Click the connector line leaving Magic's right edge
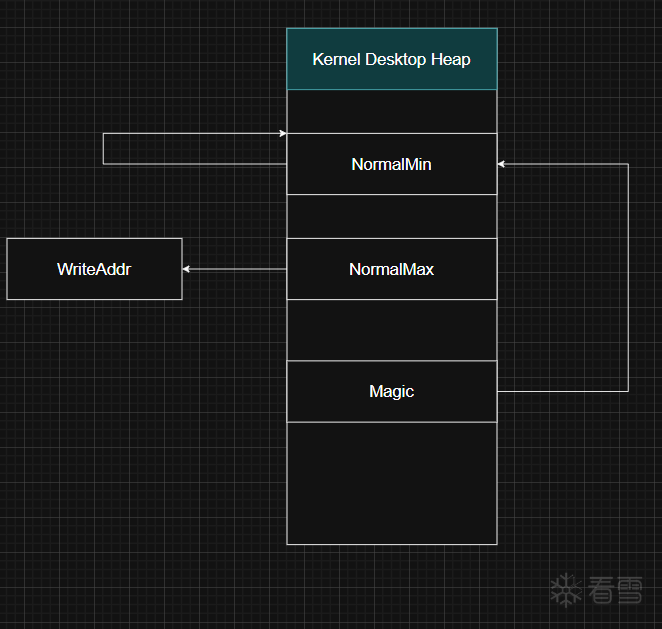662x629 pixels. coord(560,391)
